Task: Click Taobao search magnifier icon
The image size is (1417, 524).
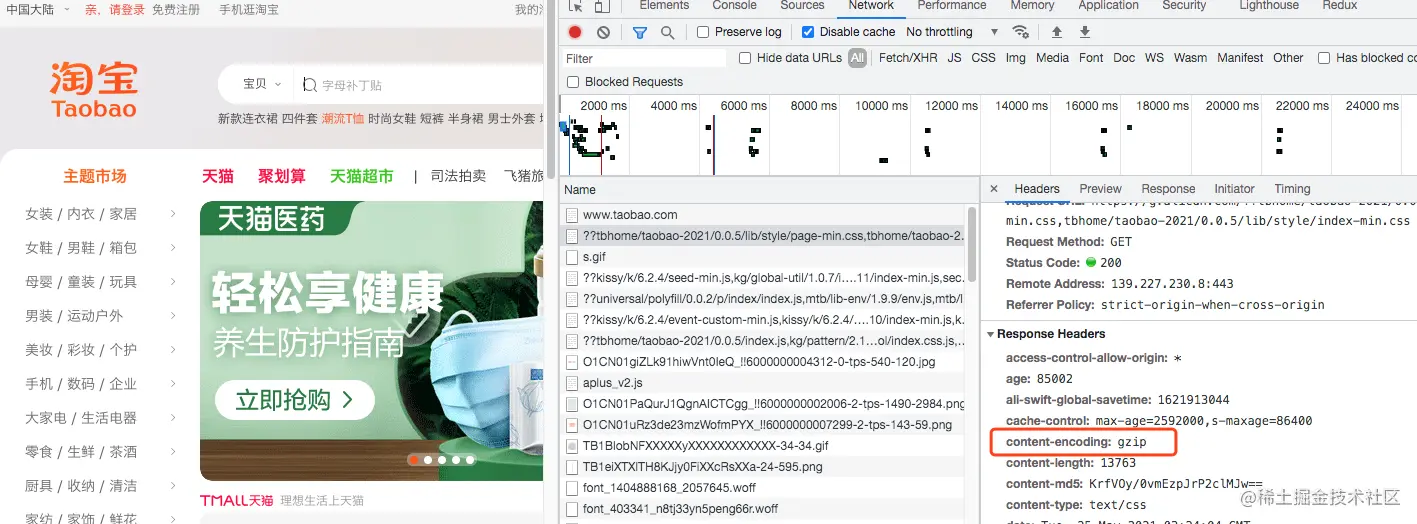Action: click(310, 85)
